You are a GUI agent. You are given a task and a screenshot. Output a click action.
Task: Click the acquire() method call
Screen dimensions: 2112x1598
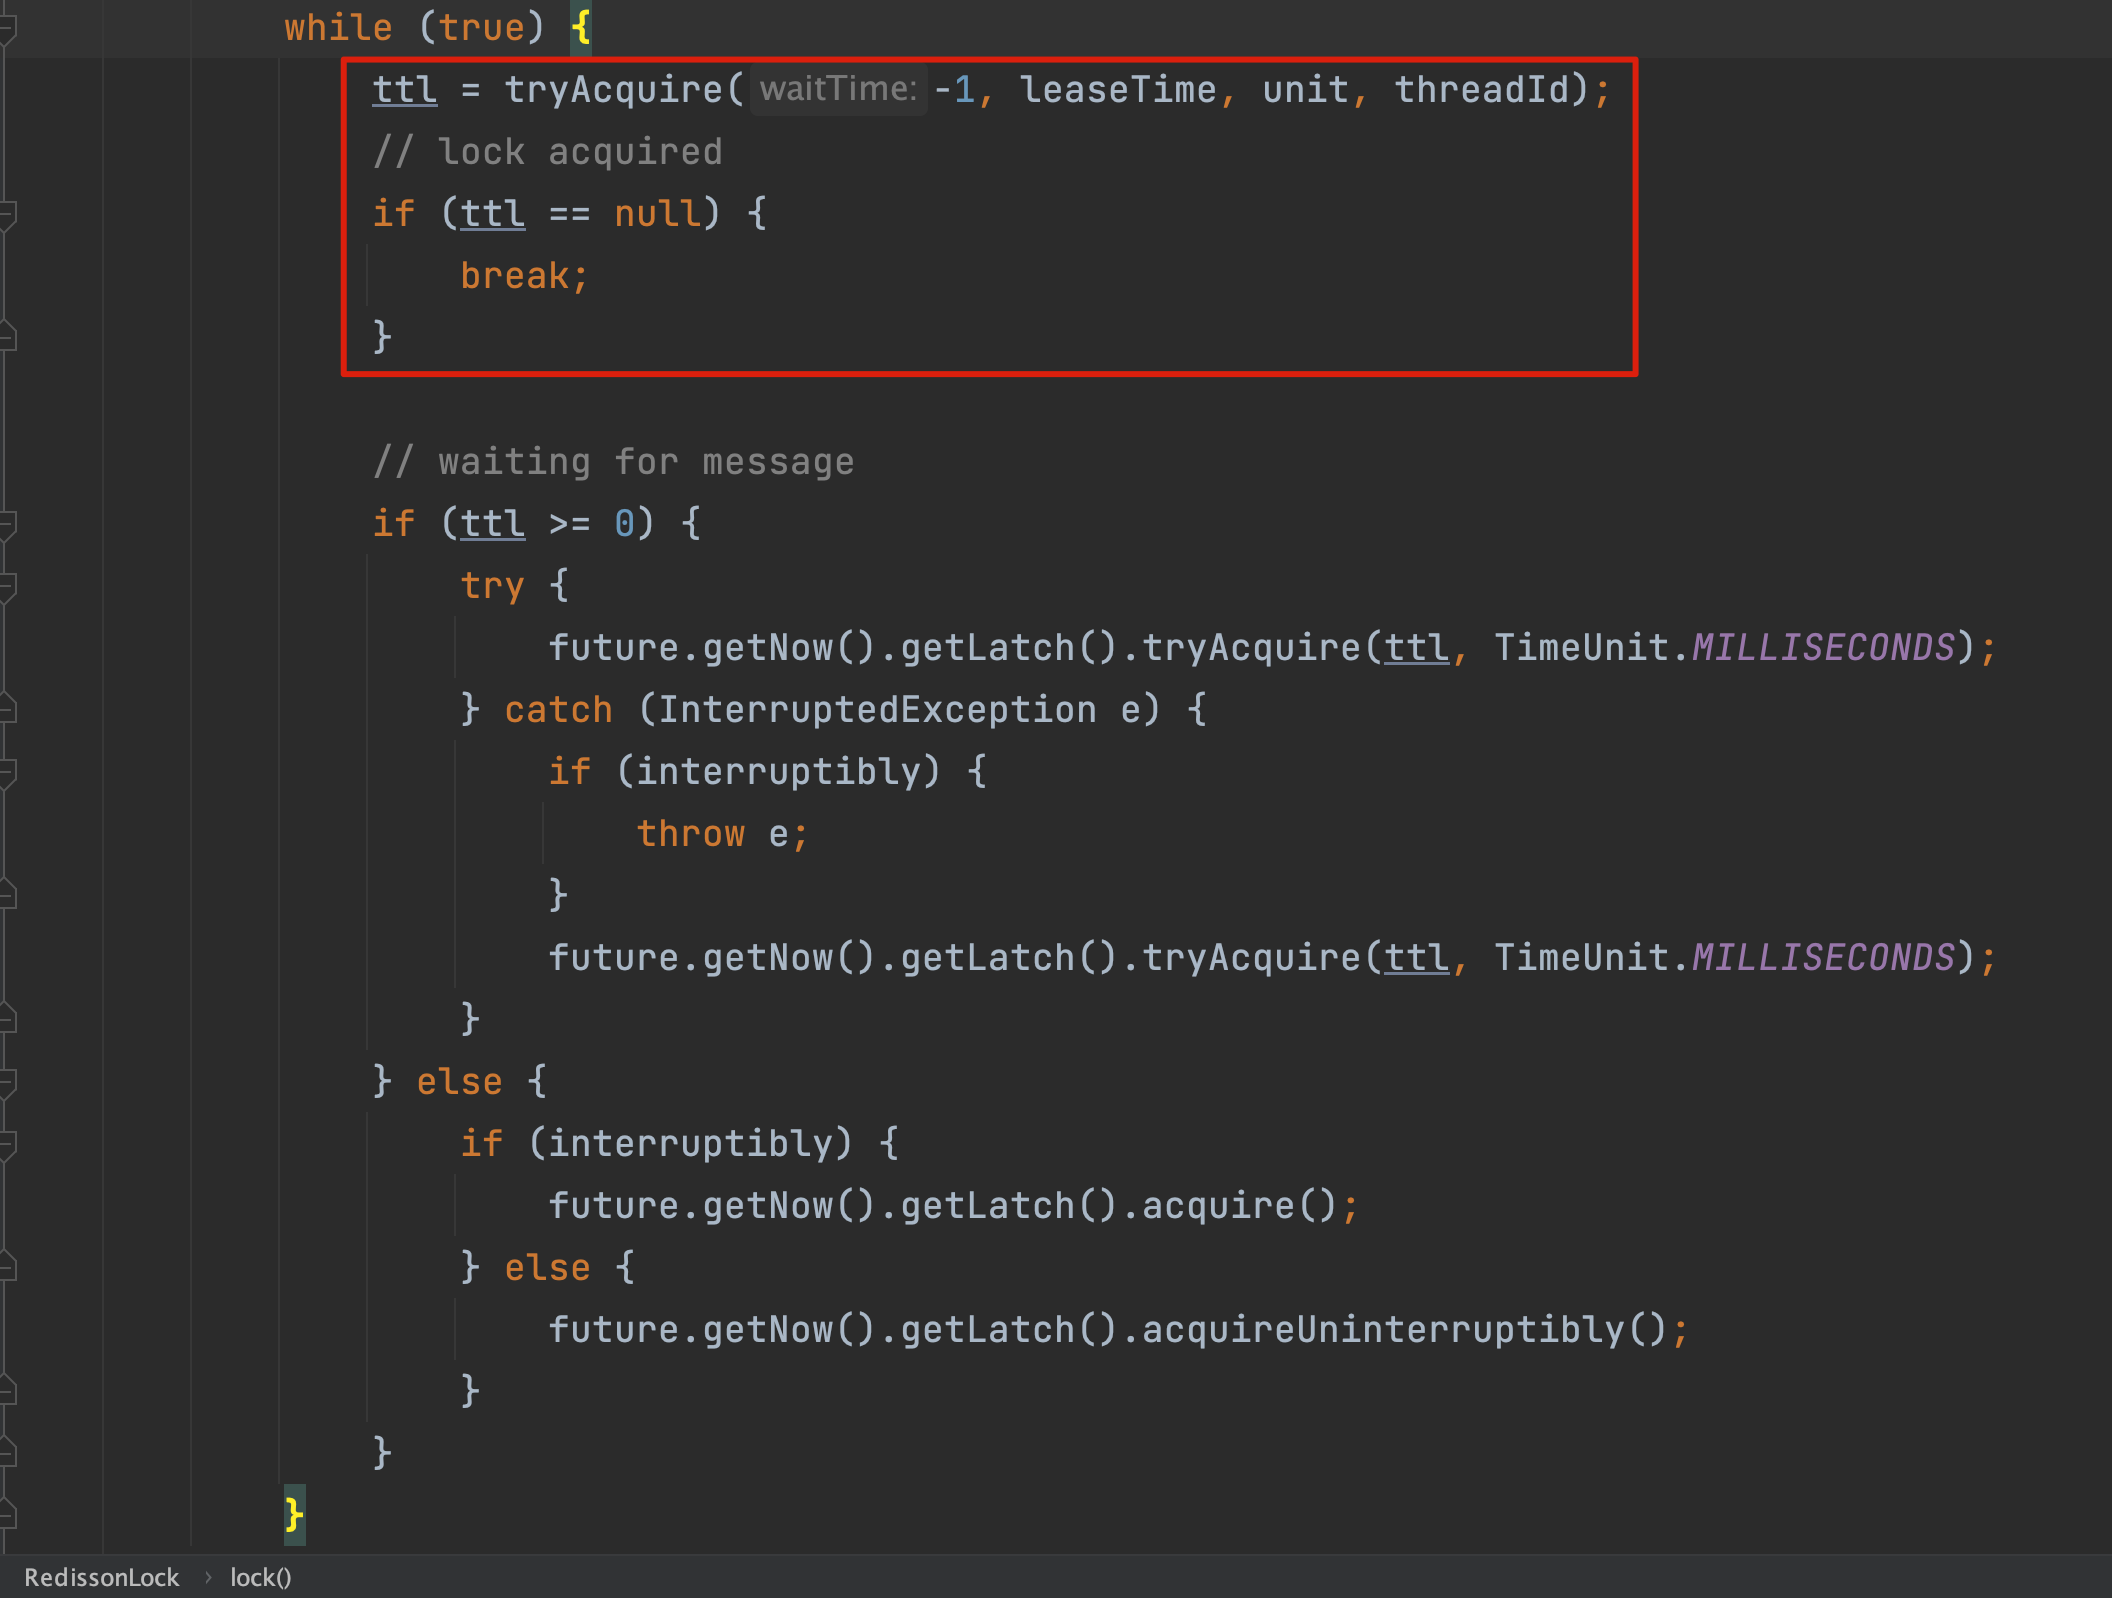(x=1238, y=1206)
